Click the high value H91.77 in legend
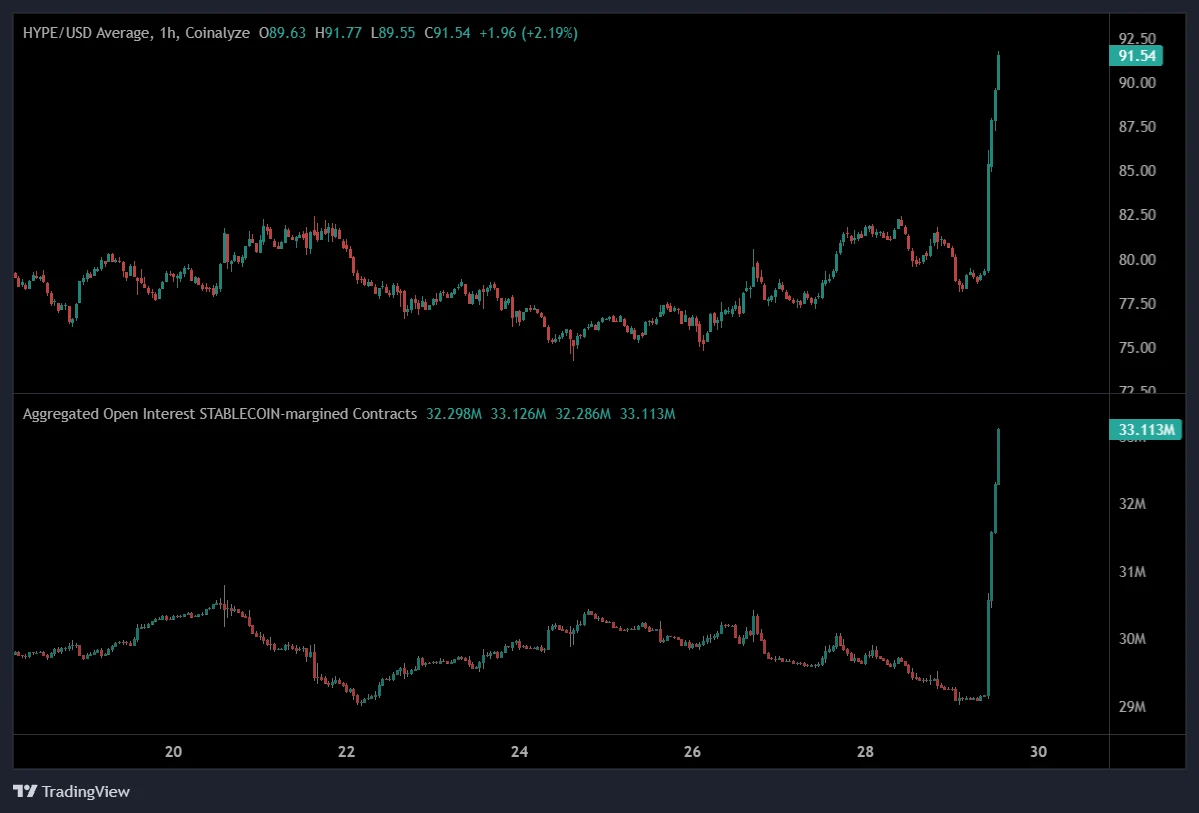 point(339,33)
